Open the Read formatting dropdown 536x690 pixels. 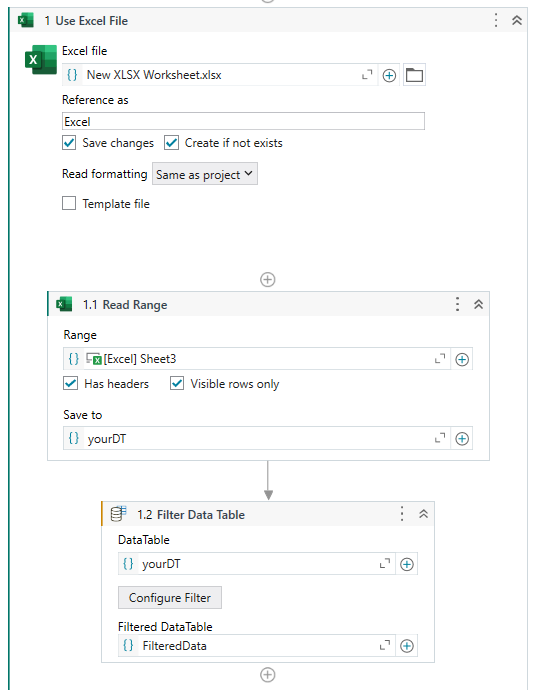click(x=205, y=174)
